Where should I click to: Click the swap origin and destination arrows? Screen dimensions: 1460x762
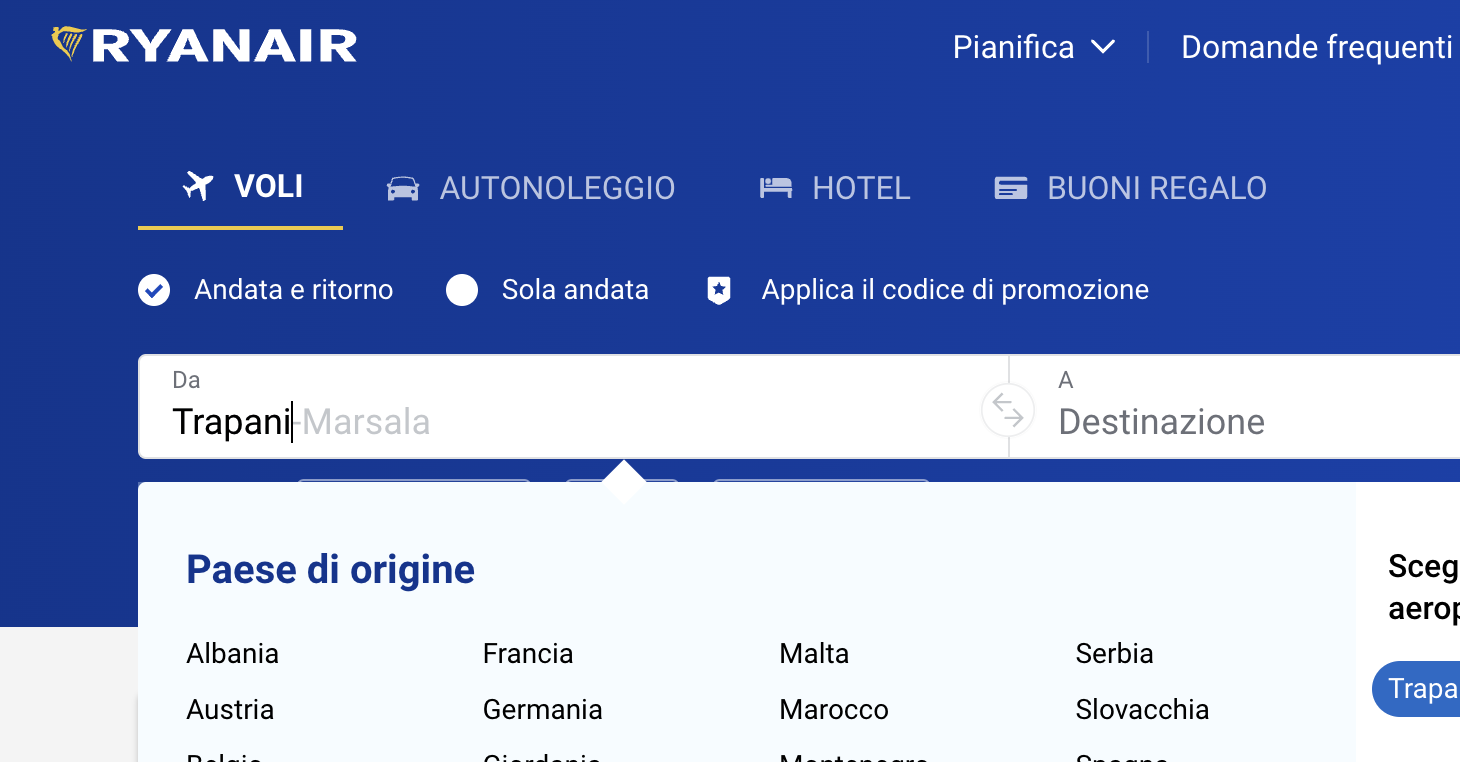point(1007,410)
